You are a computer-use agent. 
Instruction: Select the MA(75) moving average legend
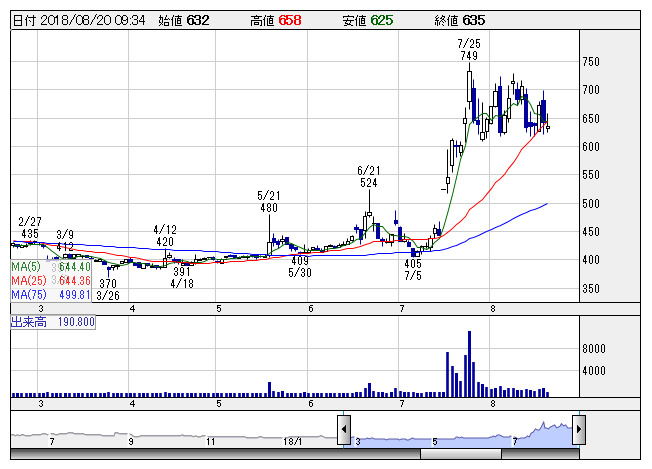[x=51, y=295]
